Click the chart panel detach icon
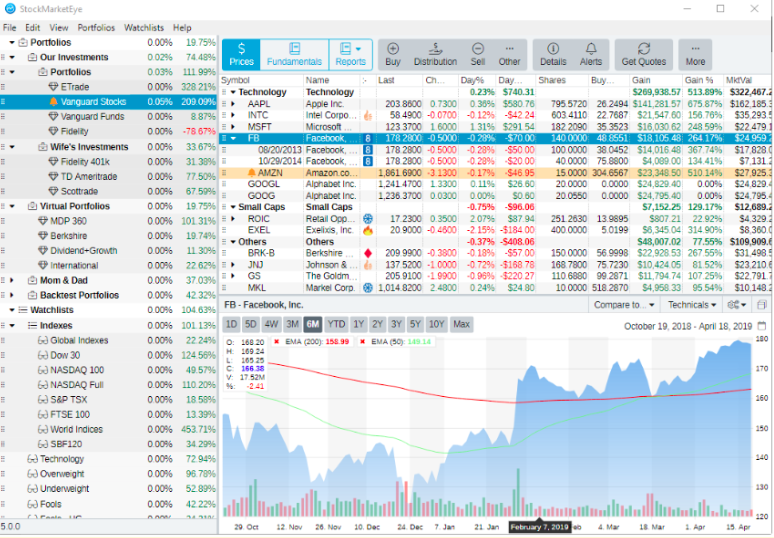 tap(762, 305)
